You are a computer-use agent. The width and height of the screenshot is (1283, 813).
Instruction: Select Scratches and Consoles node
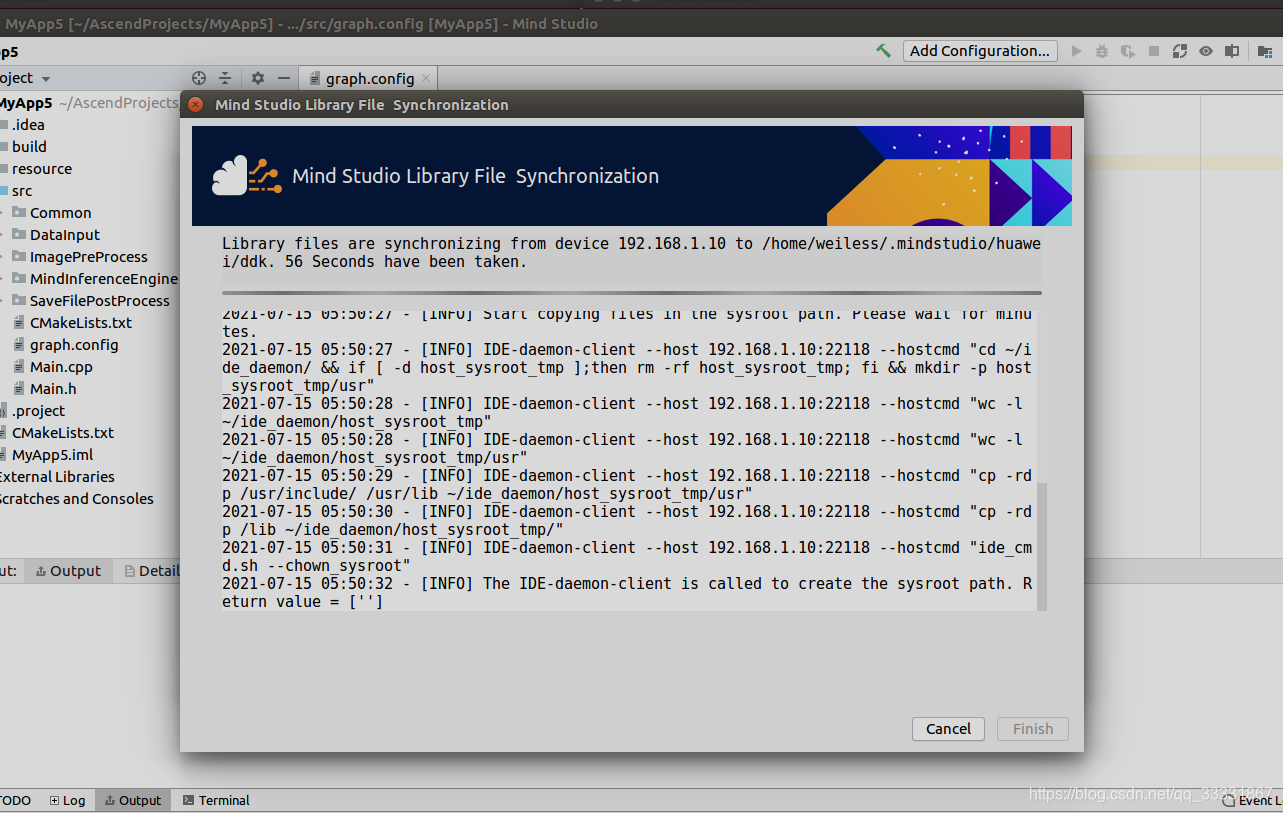[75, 499]
